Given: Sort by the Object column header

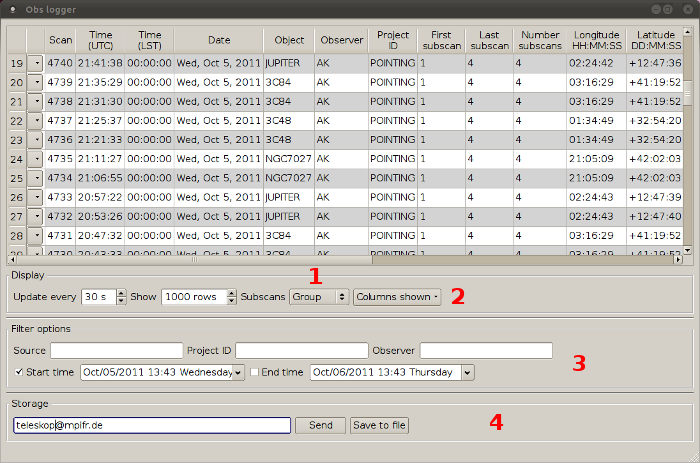Looking at the screenshot, I should point(289,40).
